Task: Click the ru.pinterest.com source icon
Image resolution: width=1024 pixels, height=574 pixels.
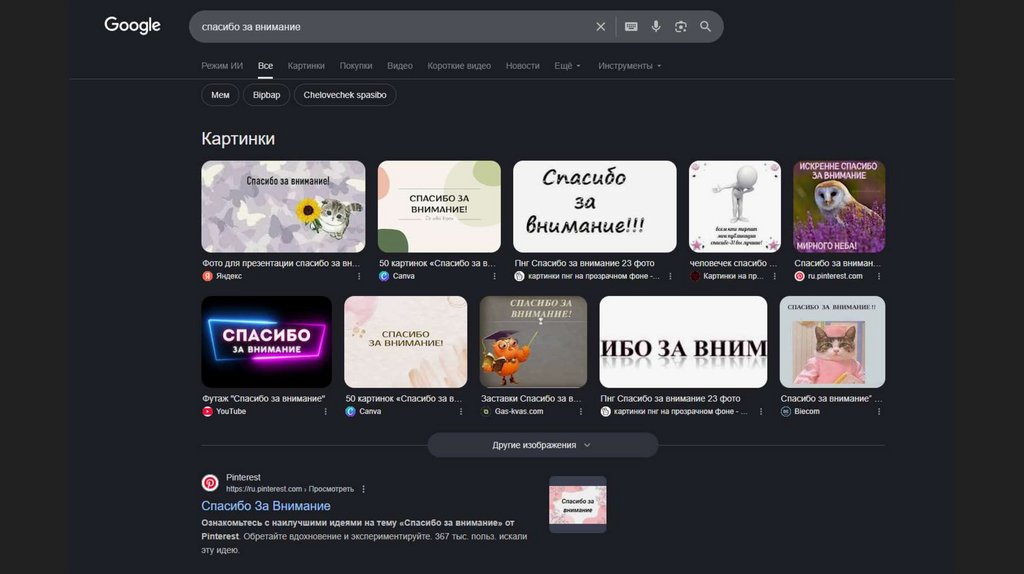Action: [799, 276]
